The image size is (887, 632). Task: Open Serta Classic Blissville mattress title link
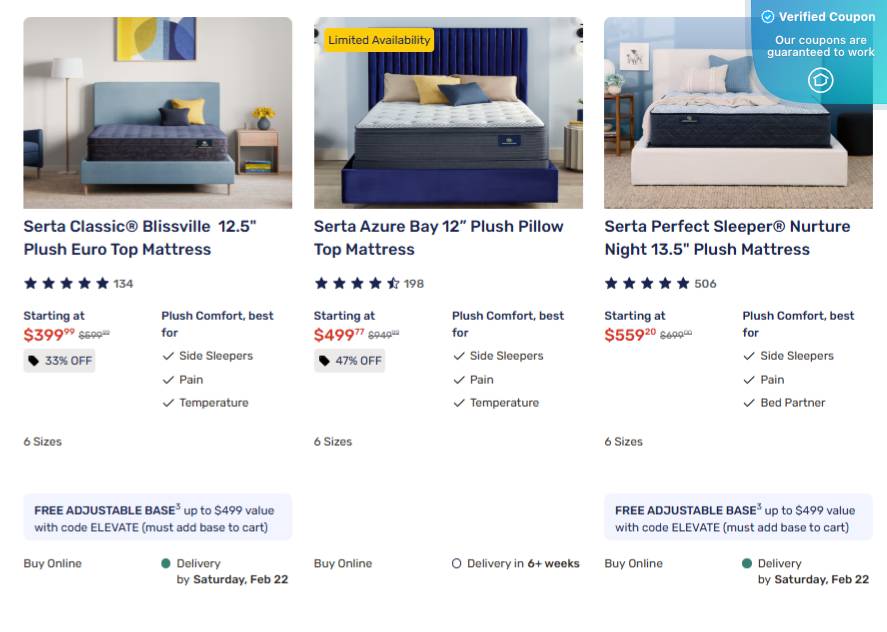pos(140,238)
